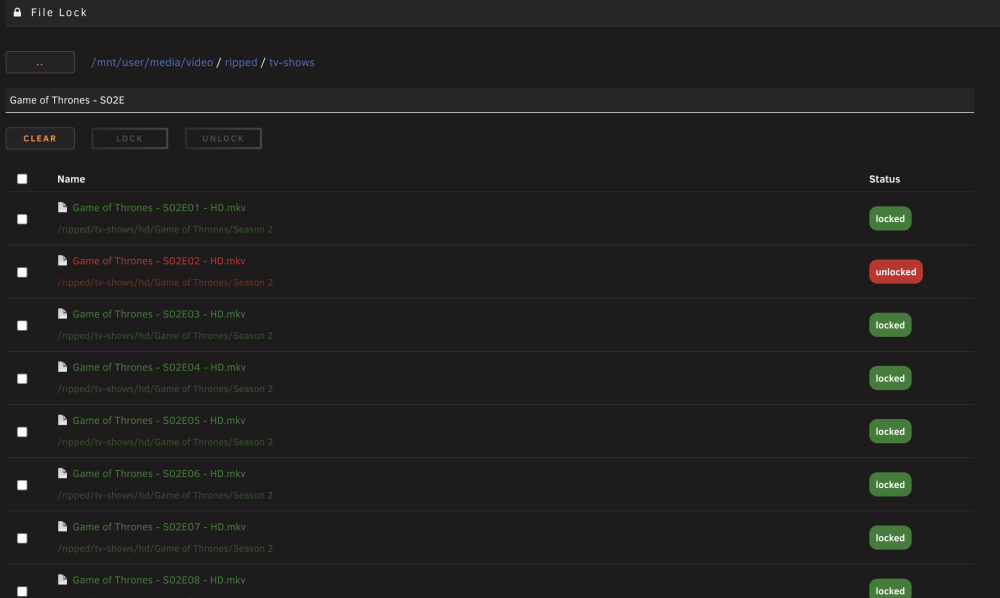Click Game of Thrones - S02E04 - HD.mkv
Image resolution: width=1000 pixels, height=598 pixels.
pyautogui.click(x=159, y=367)
